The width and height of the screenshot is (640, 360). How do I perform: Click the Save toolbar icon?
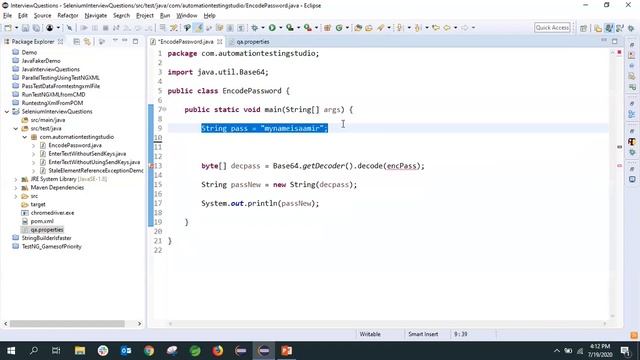coord(25,28)
